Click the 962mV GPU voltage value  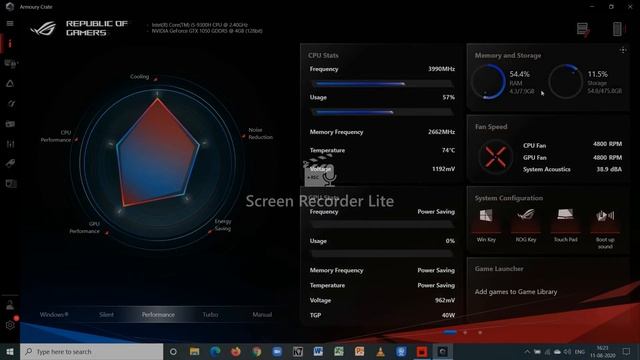tap(445, 300)
